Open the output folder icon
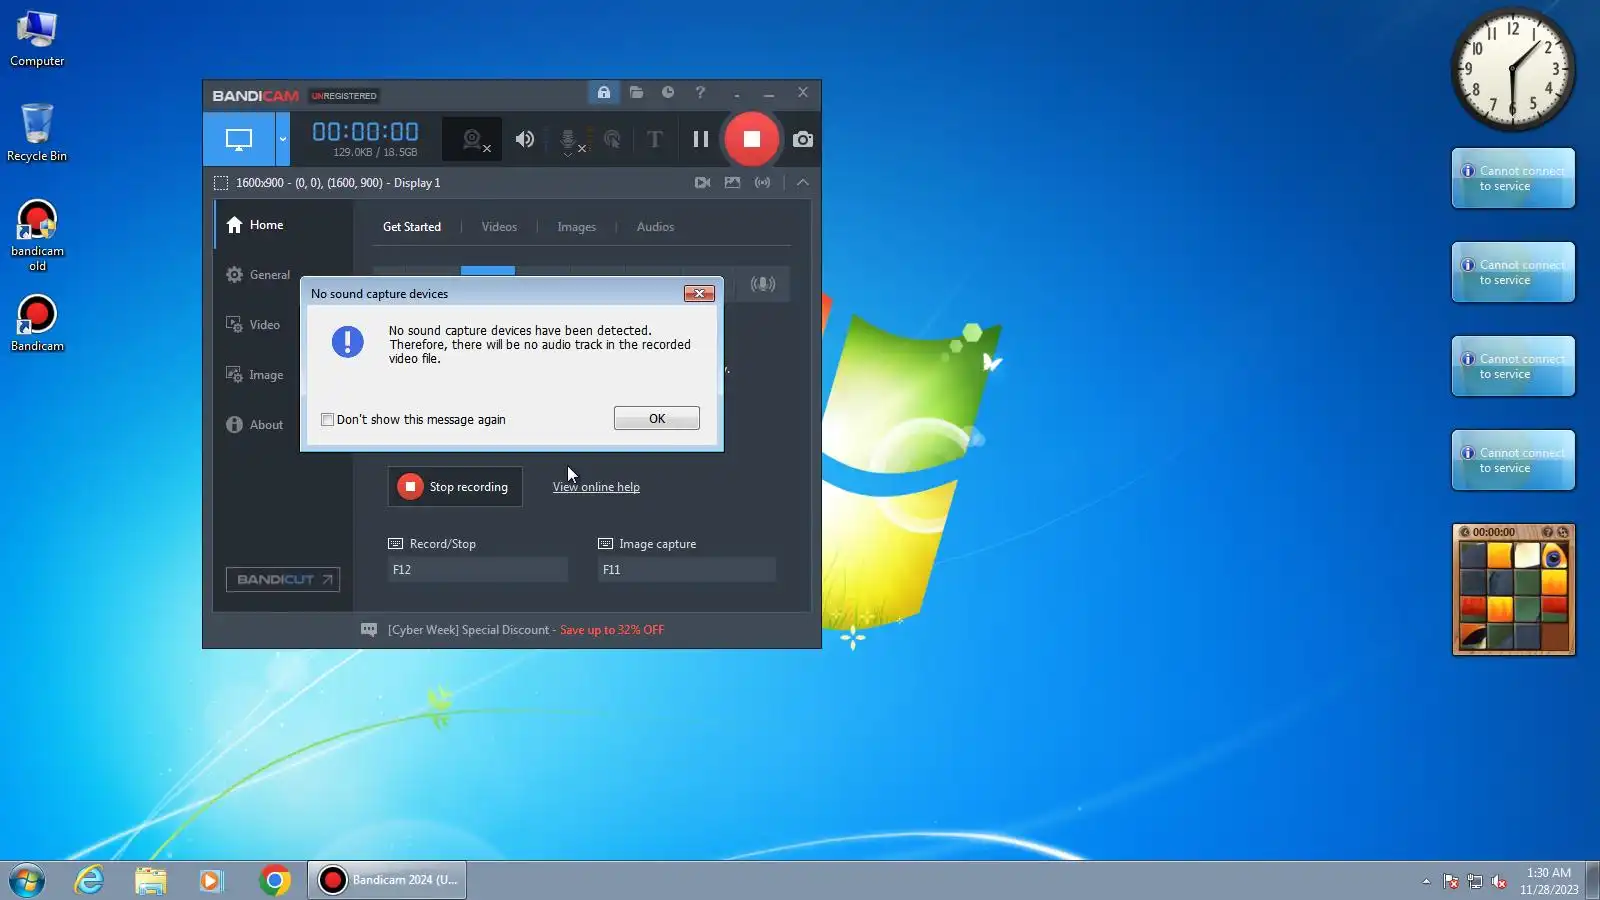1600x900 pixels. click(x=636, y=92)
